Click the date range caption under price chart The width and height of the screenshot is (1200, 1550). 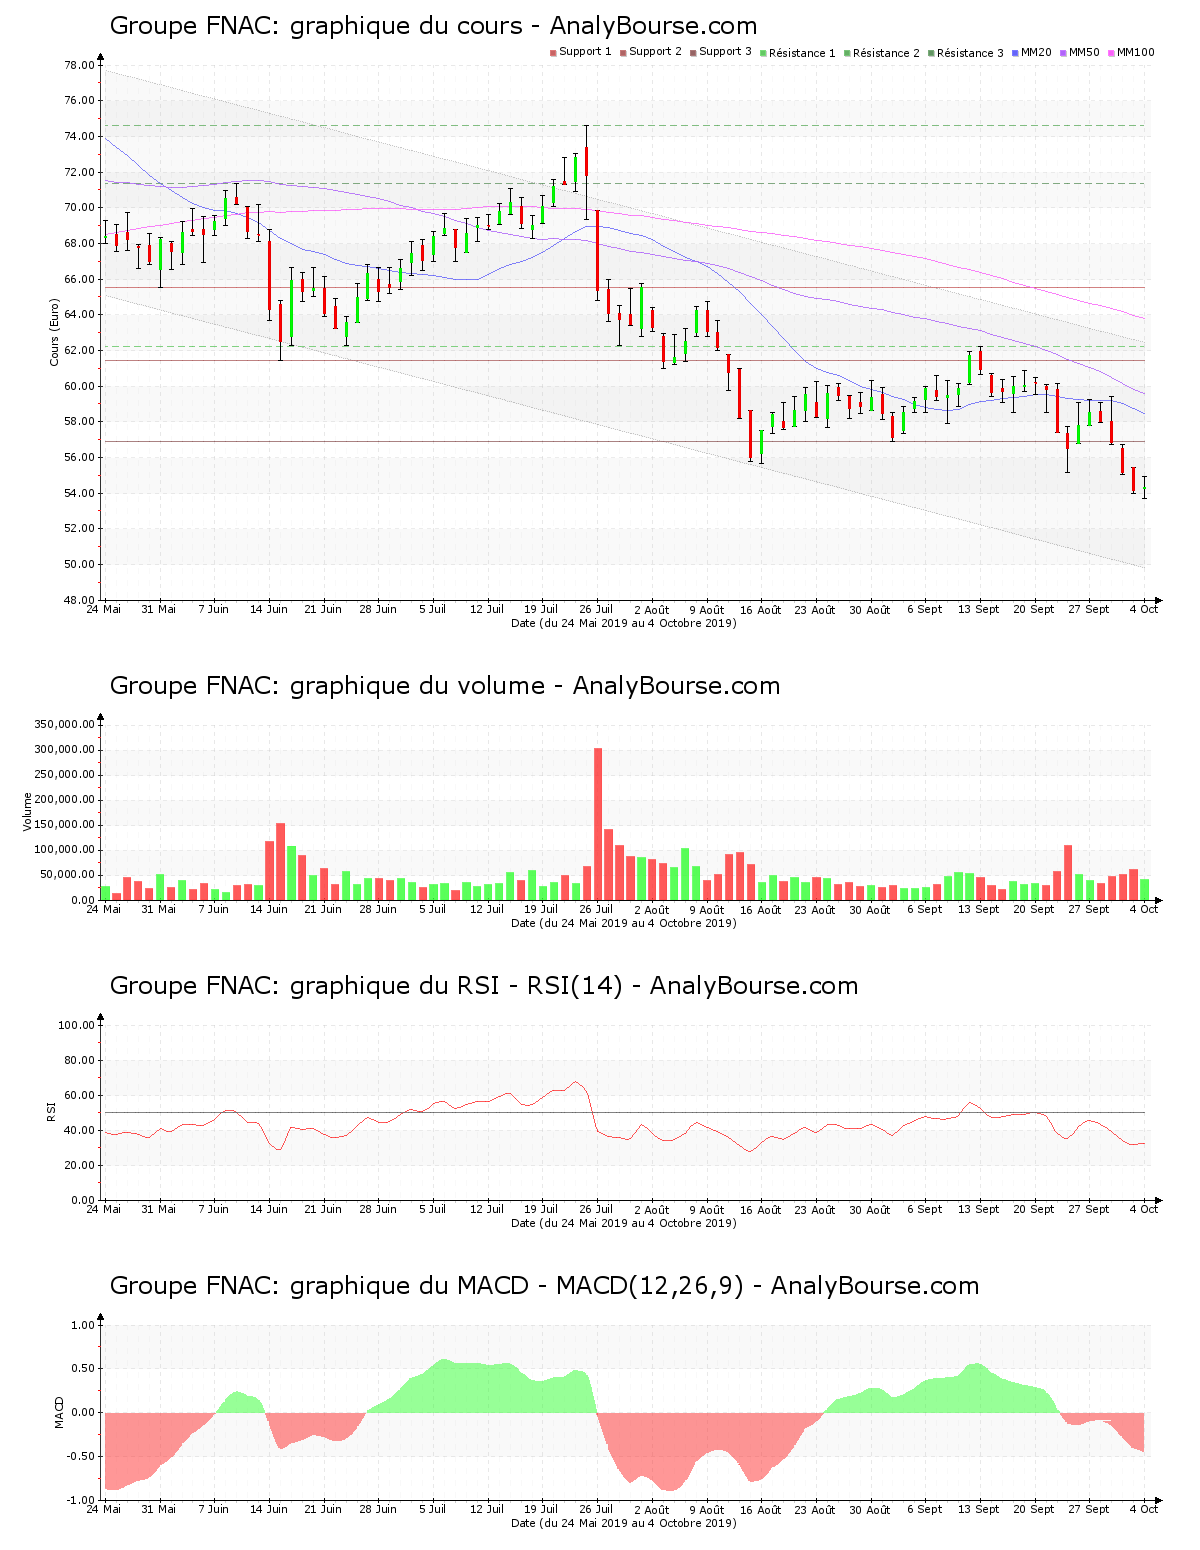pyautogui.click(x=623, y=623)
